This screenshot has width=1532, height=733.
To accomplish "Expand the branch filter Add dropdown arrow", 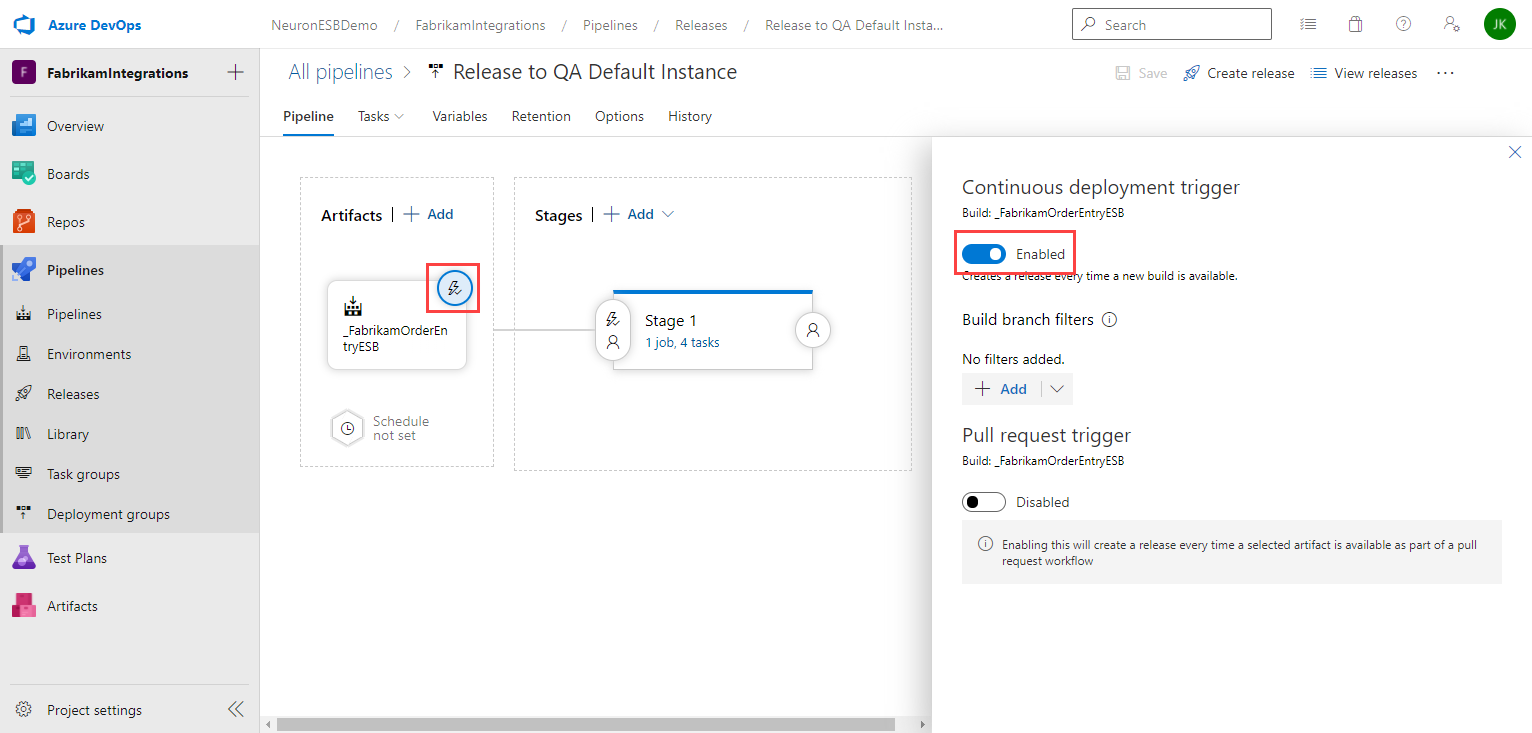I will tap(1057, 389).
